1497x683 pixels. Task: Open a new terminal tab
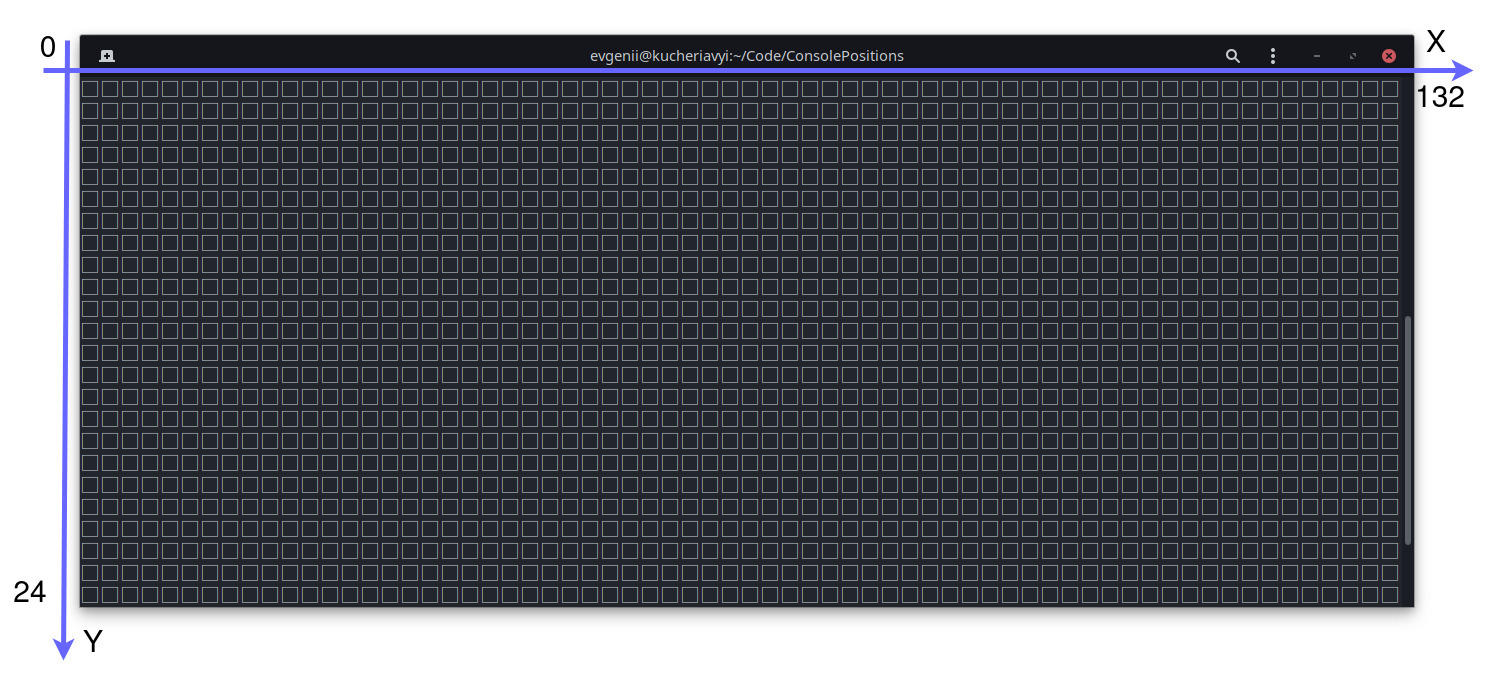tap(107, 56)
